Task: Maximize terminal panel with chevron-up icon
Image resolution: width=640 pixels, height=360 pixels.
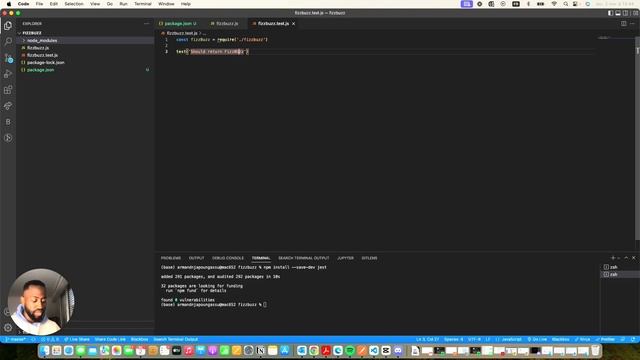Action: tap(626, 258)
